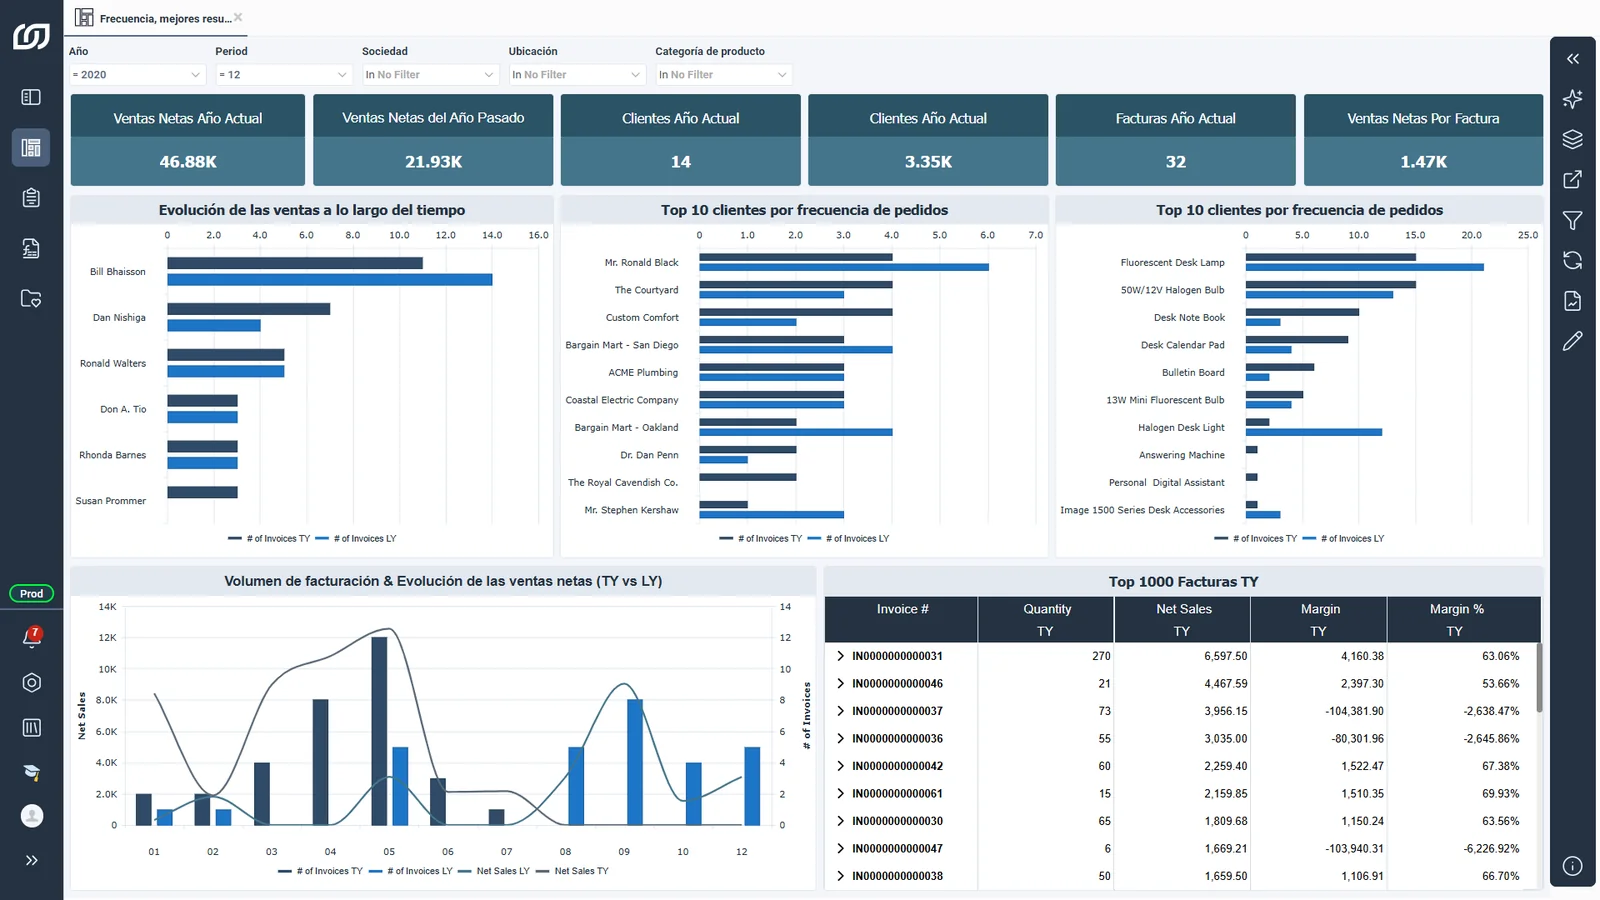Image resolution: width=1600 pixels, height=900 pixels.
Task: Click the invoice table vertical scrollbar
Action: [x=1539, y=677]
